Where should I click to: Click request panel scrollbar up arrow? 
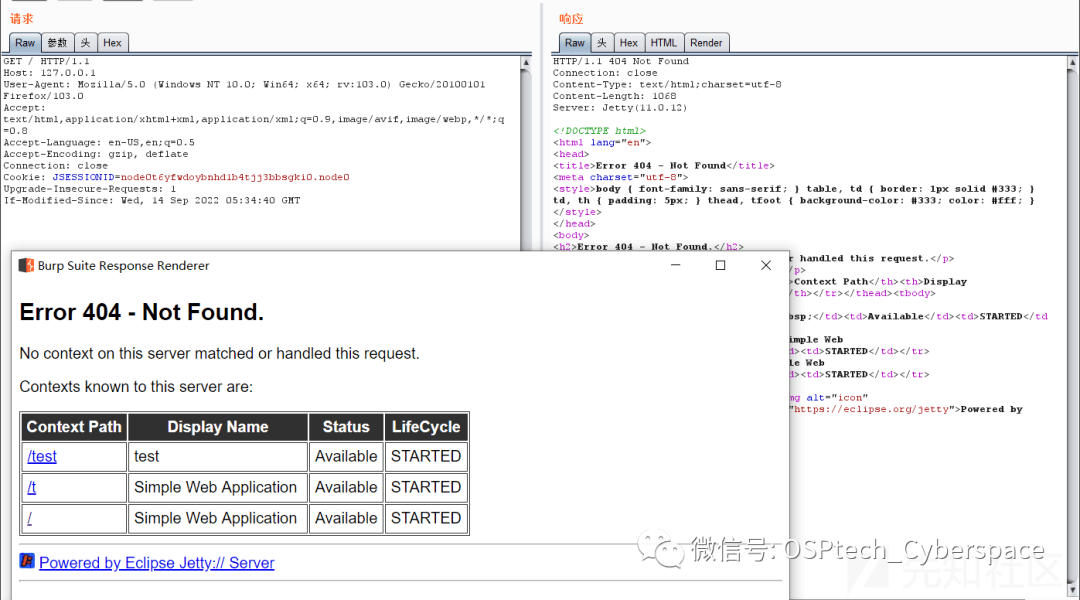pyautogui.click(x=526, y=62)
